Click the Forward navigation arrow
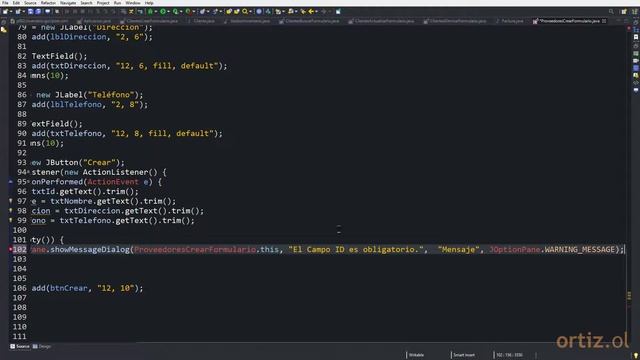The height and width of the screenshot is (360, 640). (324, 11)
